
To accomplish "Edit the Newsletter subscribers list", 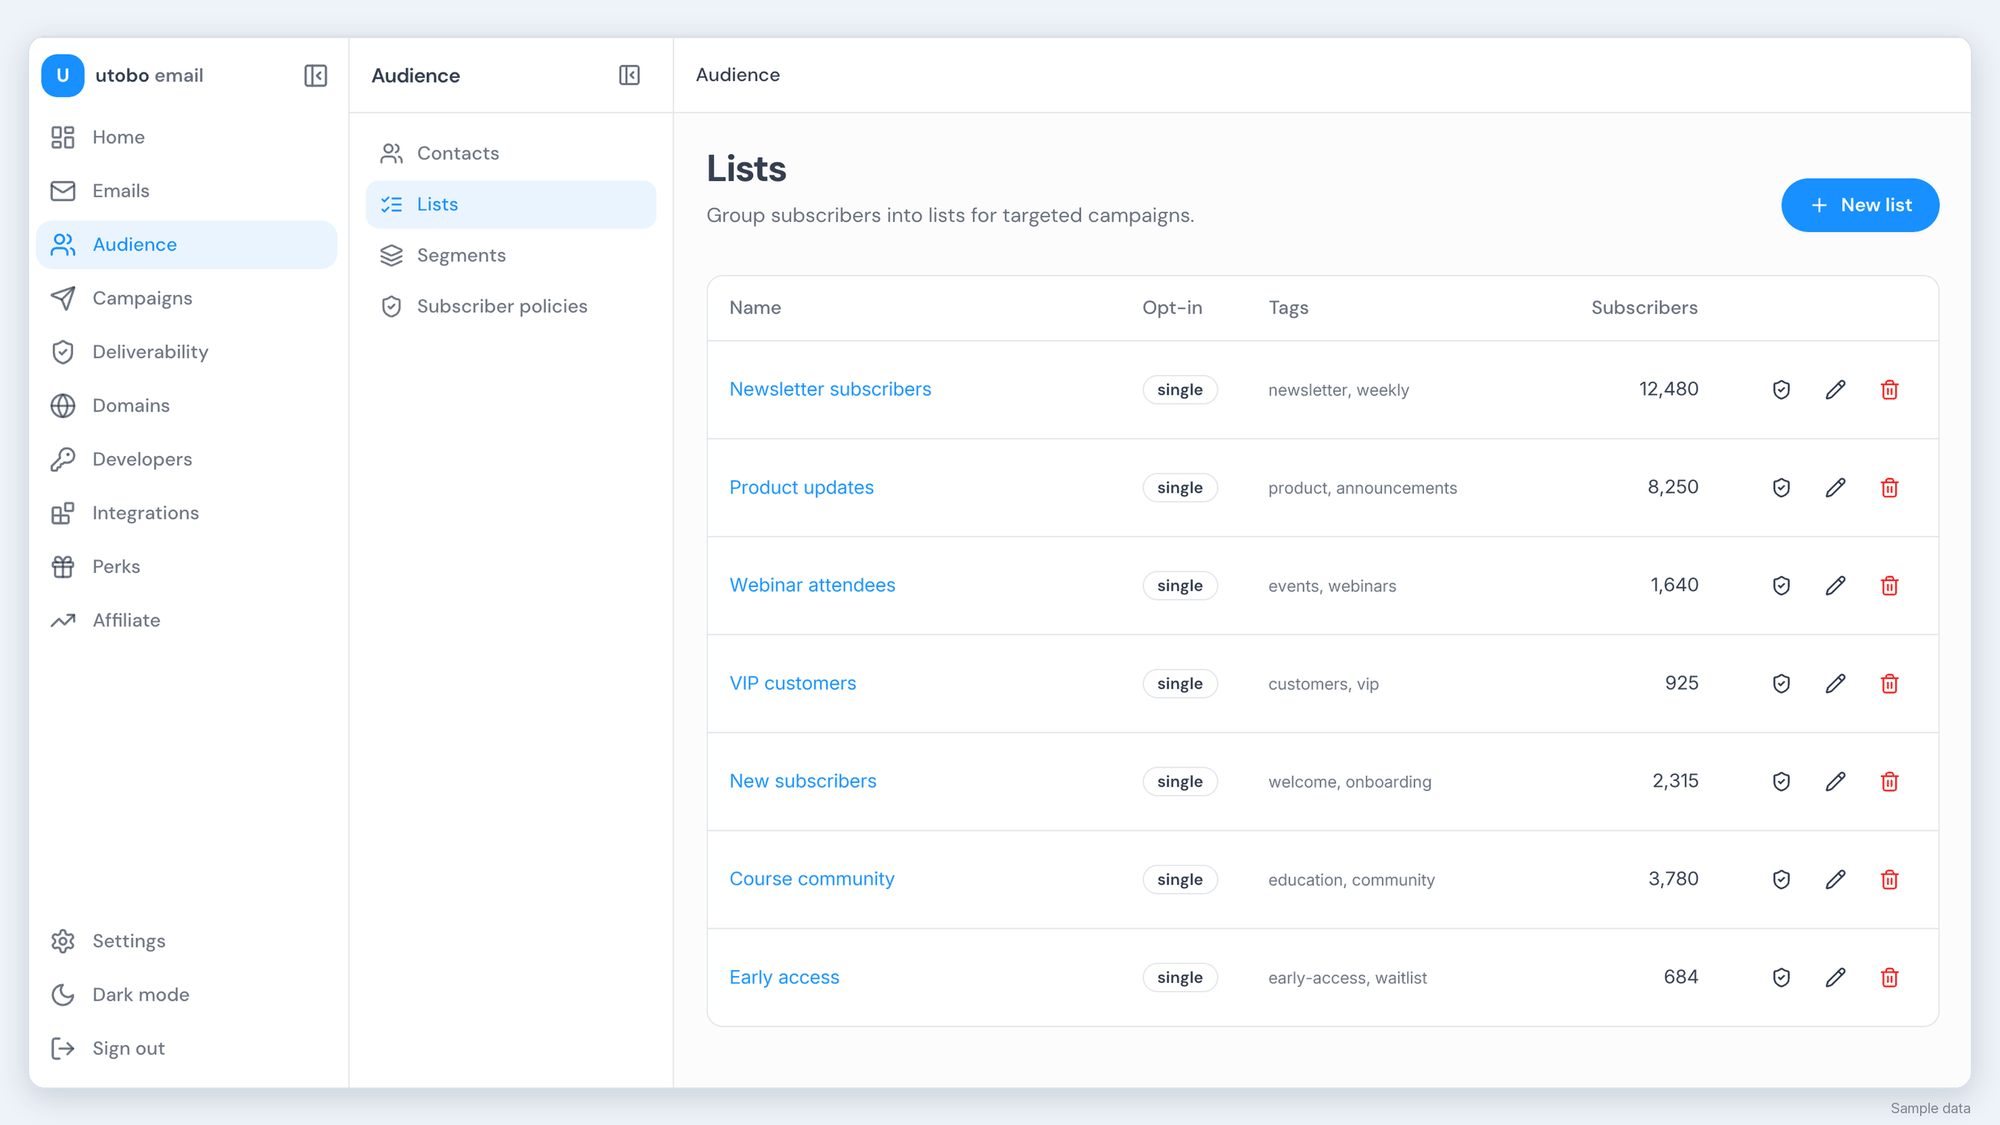I will click(x=1835, y=390).
